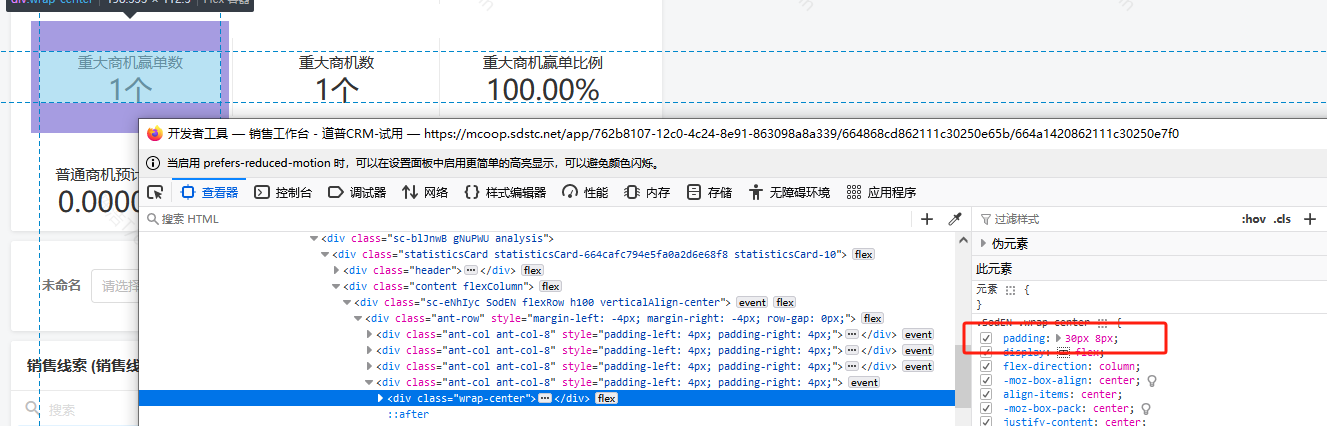Click the 重大商机数 statistic on the page

point(336,78)
